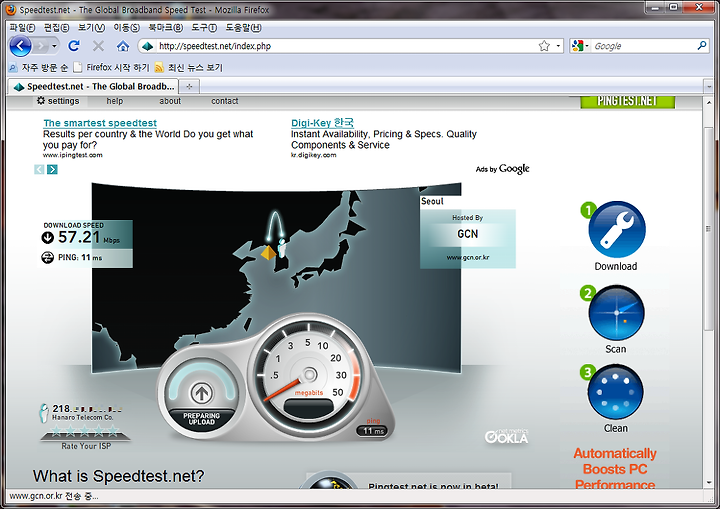This screenshot has width=720, height=509.
Task: Click the next ad arrow
Action: [x=52, y=170]
